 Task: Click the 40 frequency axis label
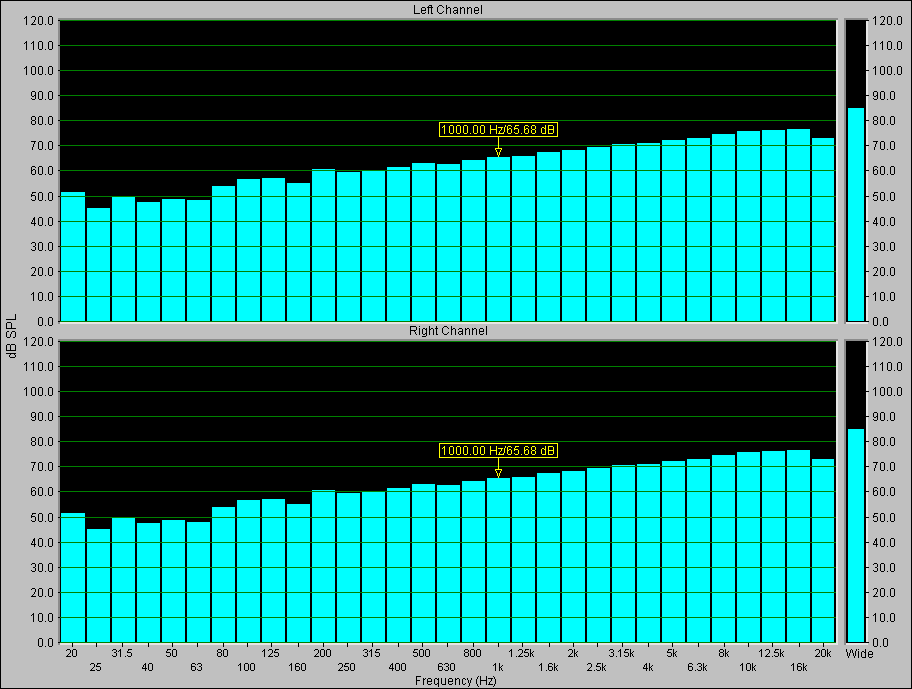pyautogui.click(x=147, y=667)
